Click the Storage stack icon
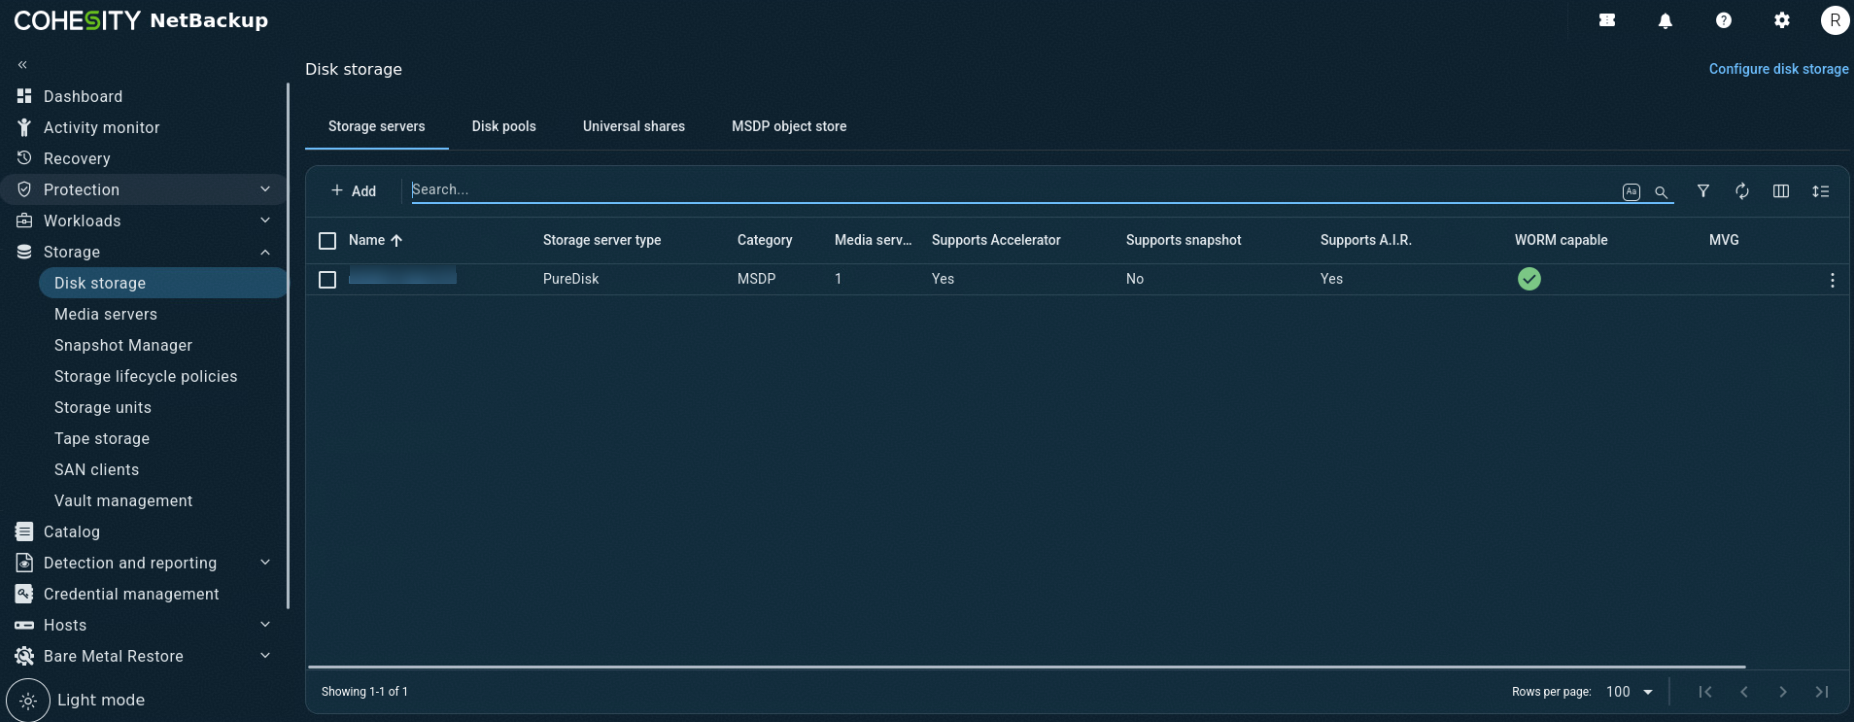1854x722 pixels. click(x=24, y=252)
